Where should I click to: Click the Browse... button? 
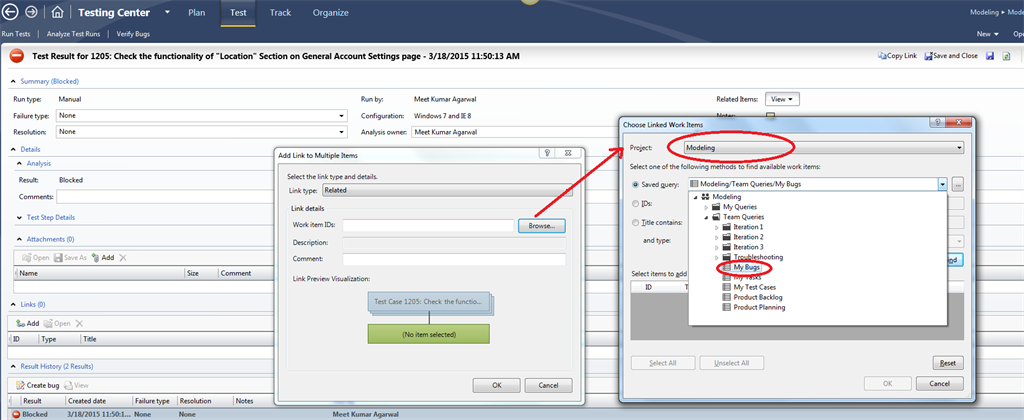coord(542,225)
